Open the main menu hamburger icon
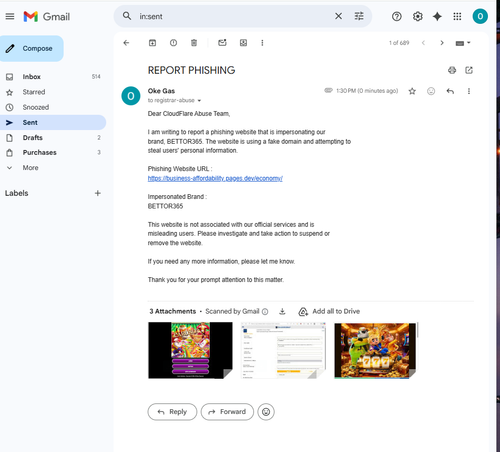The height and width of the screenshot is (452, 500). pos(10,16)
